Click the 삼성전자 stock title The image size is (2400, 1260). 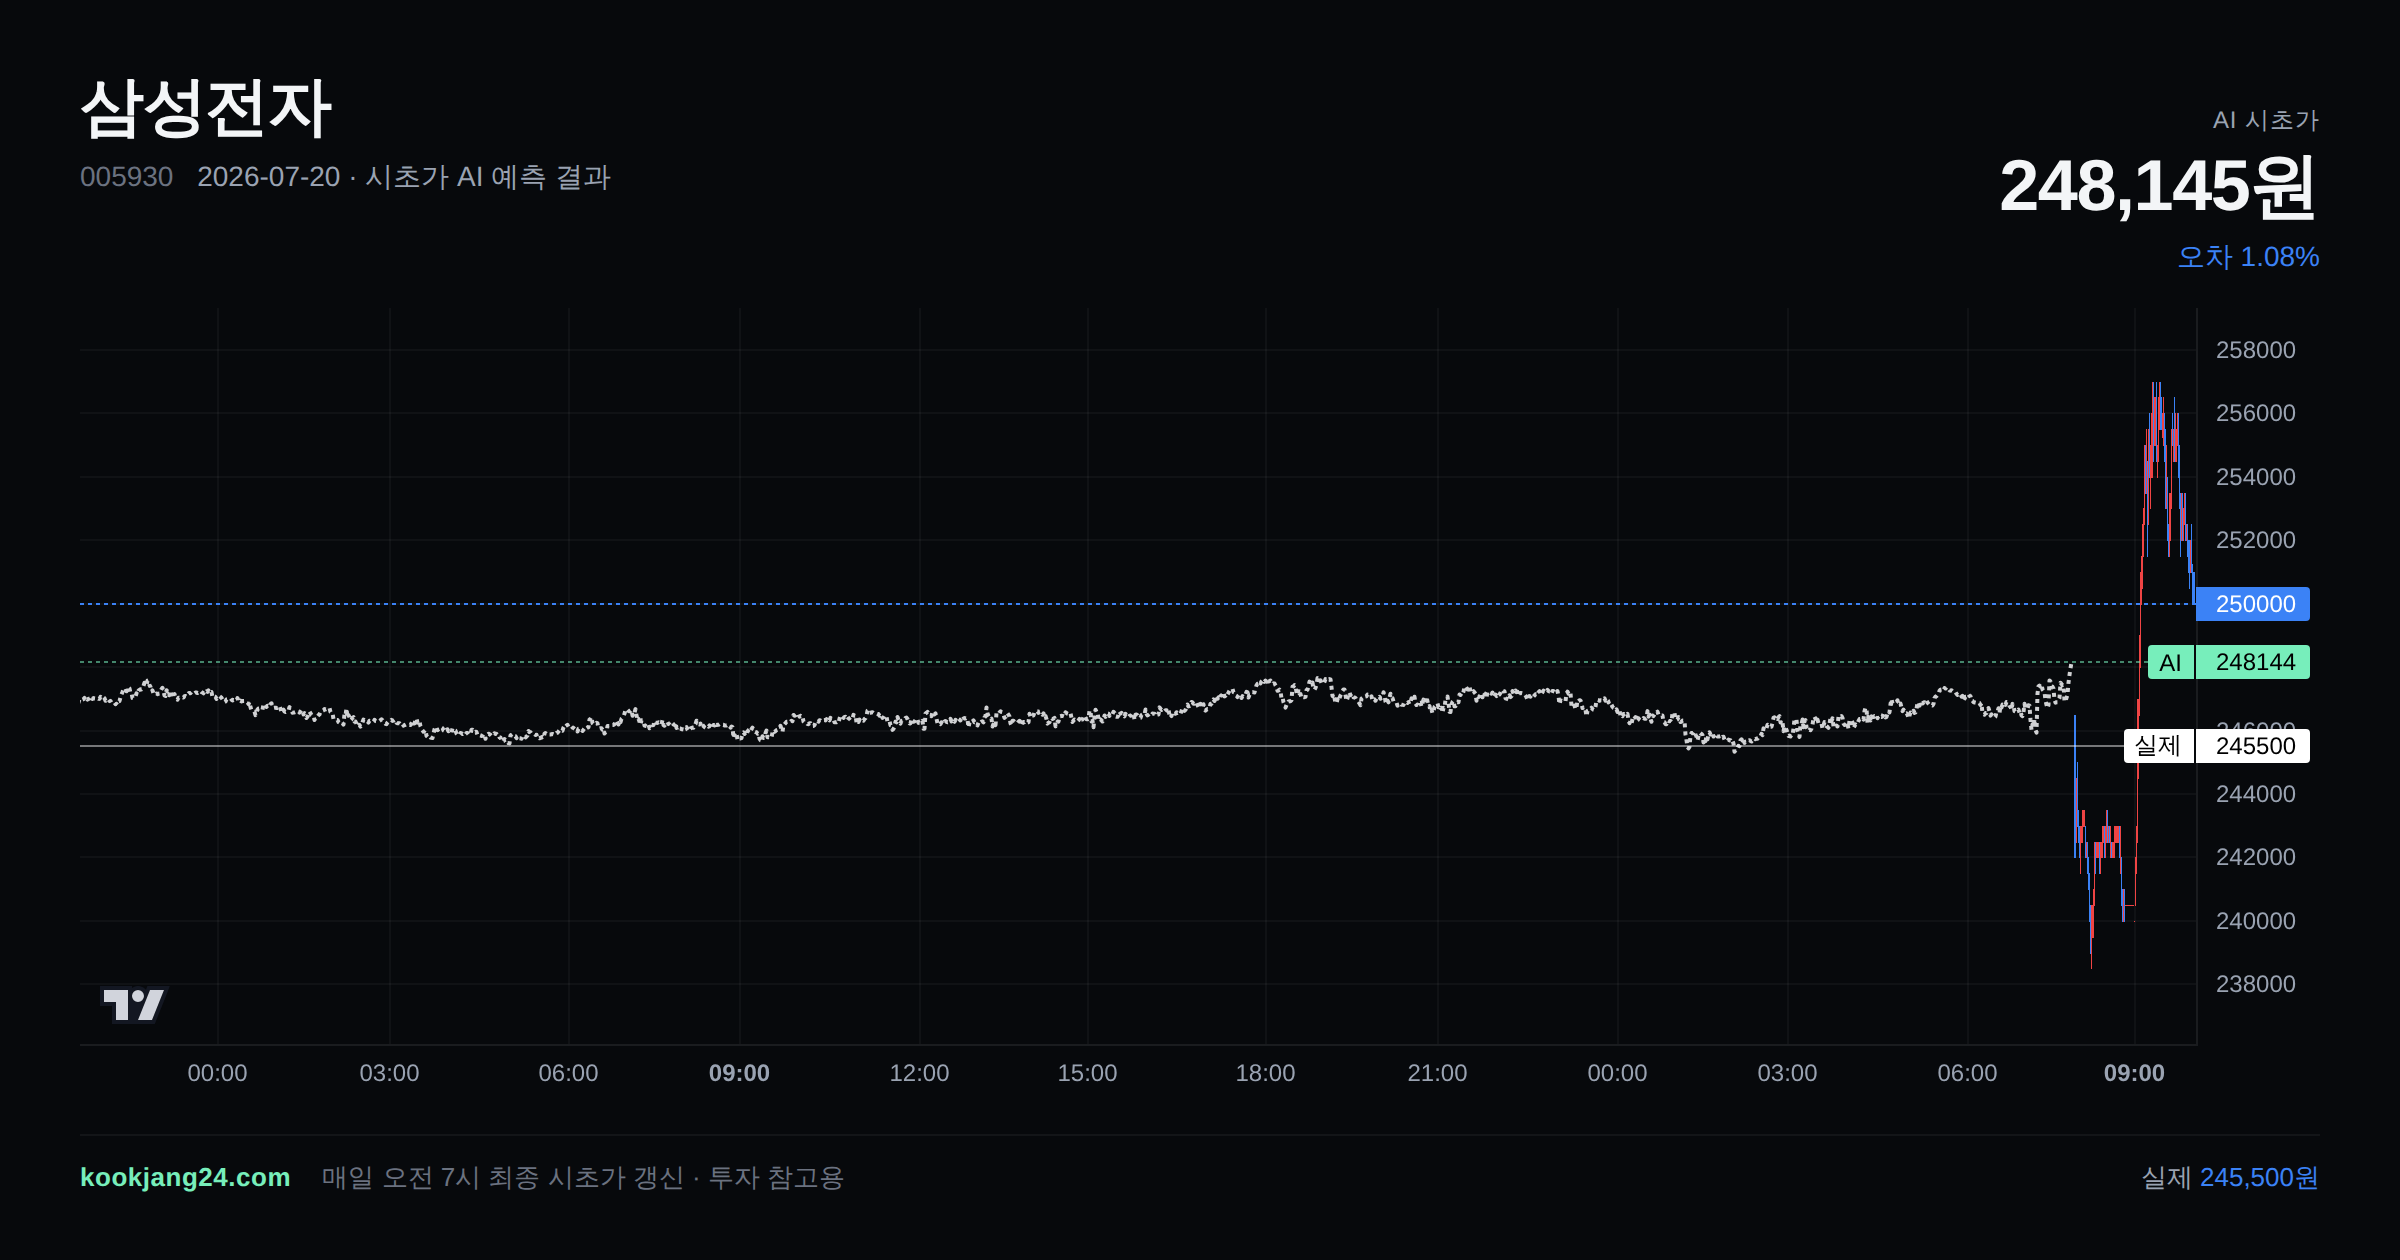pyautogui.click(x=206, y=108)
